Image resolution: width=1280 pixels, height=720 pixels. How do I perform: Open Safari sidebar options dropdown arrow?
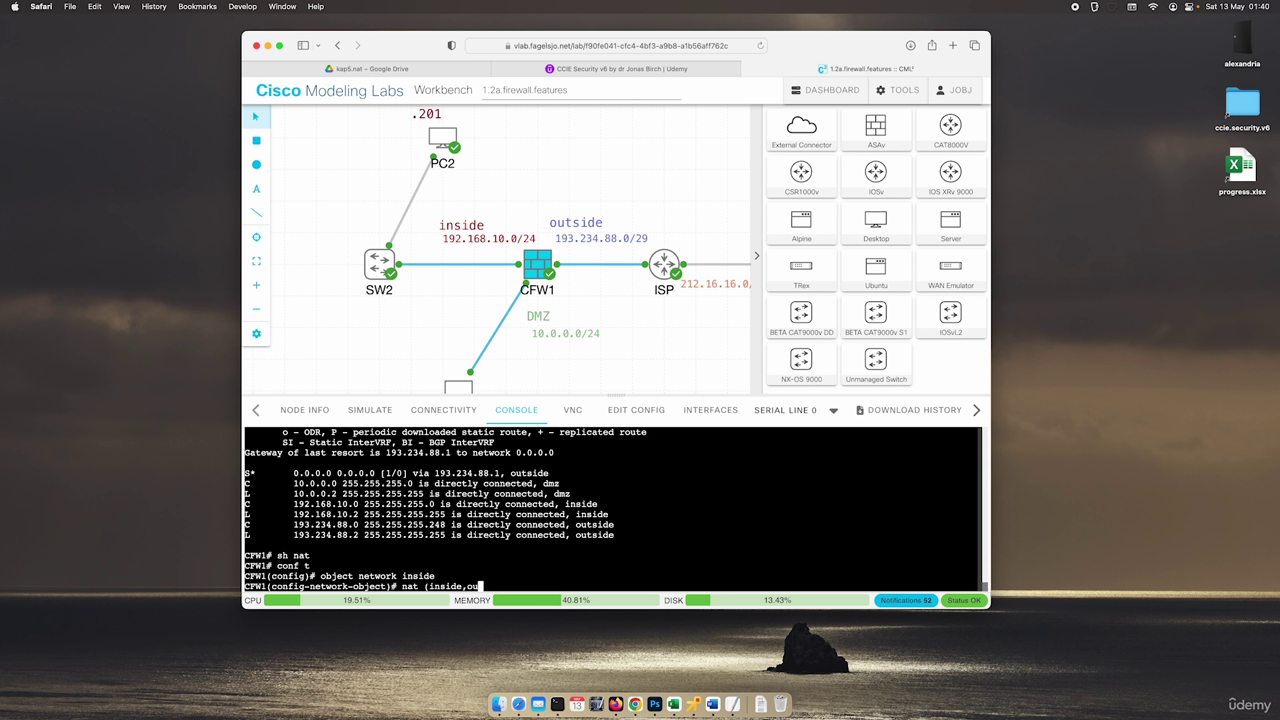pyautogui.click(x=317, y=45)
